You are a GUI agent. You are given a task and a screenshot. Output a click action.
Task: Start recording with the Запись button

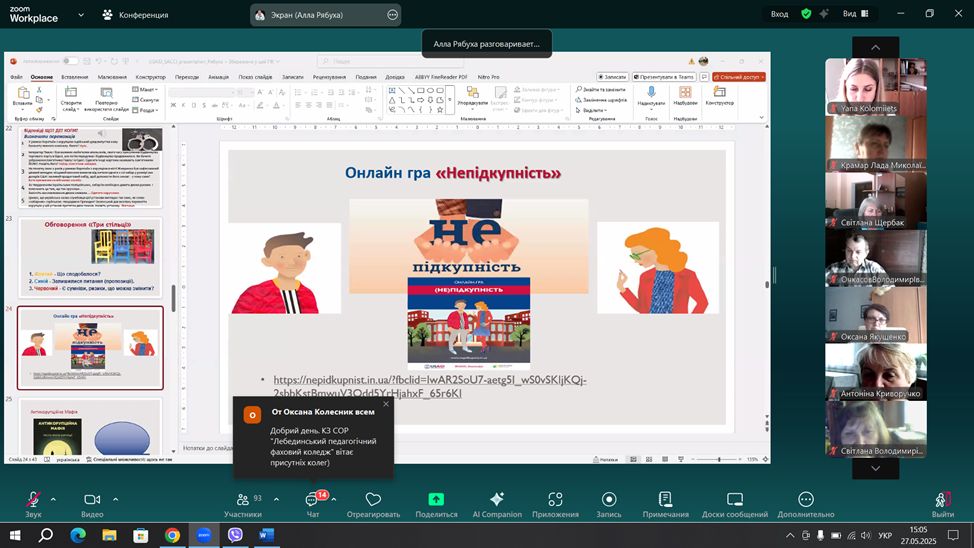608,500
